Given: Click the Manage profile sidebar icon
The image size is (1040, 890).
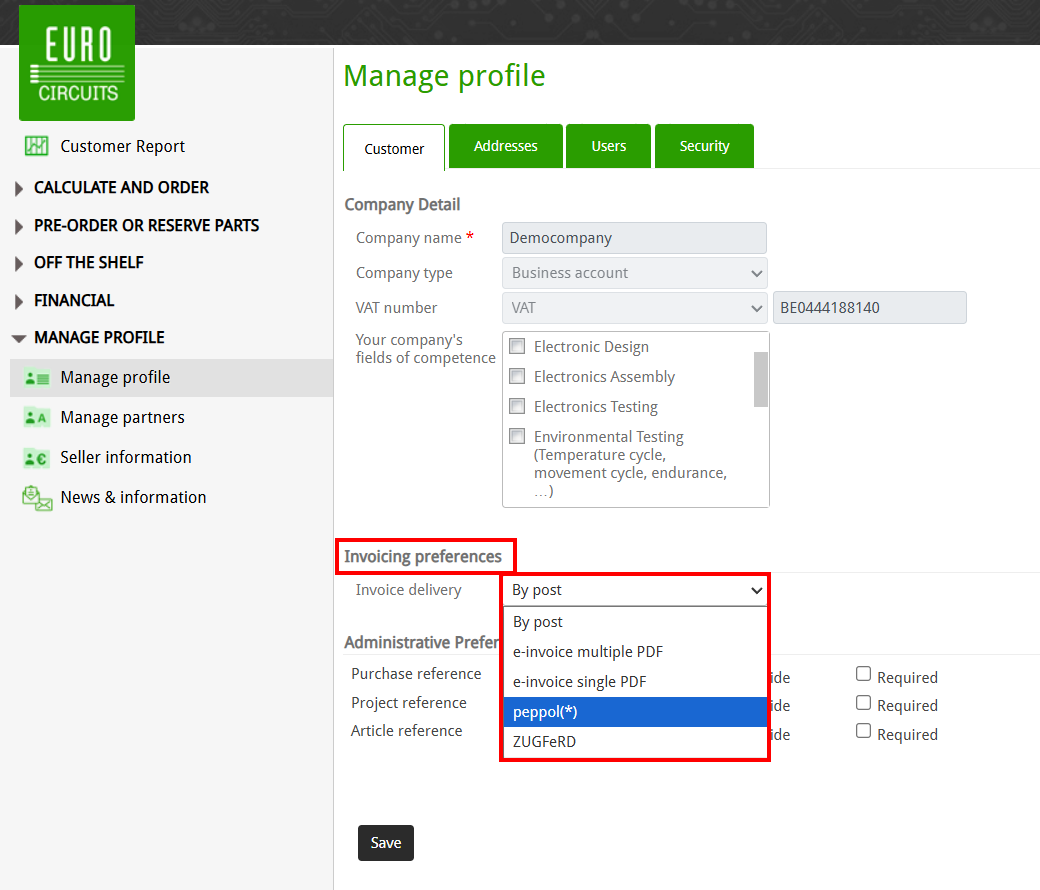Looking at the screenshot, I should [37, 378].
